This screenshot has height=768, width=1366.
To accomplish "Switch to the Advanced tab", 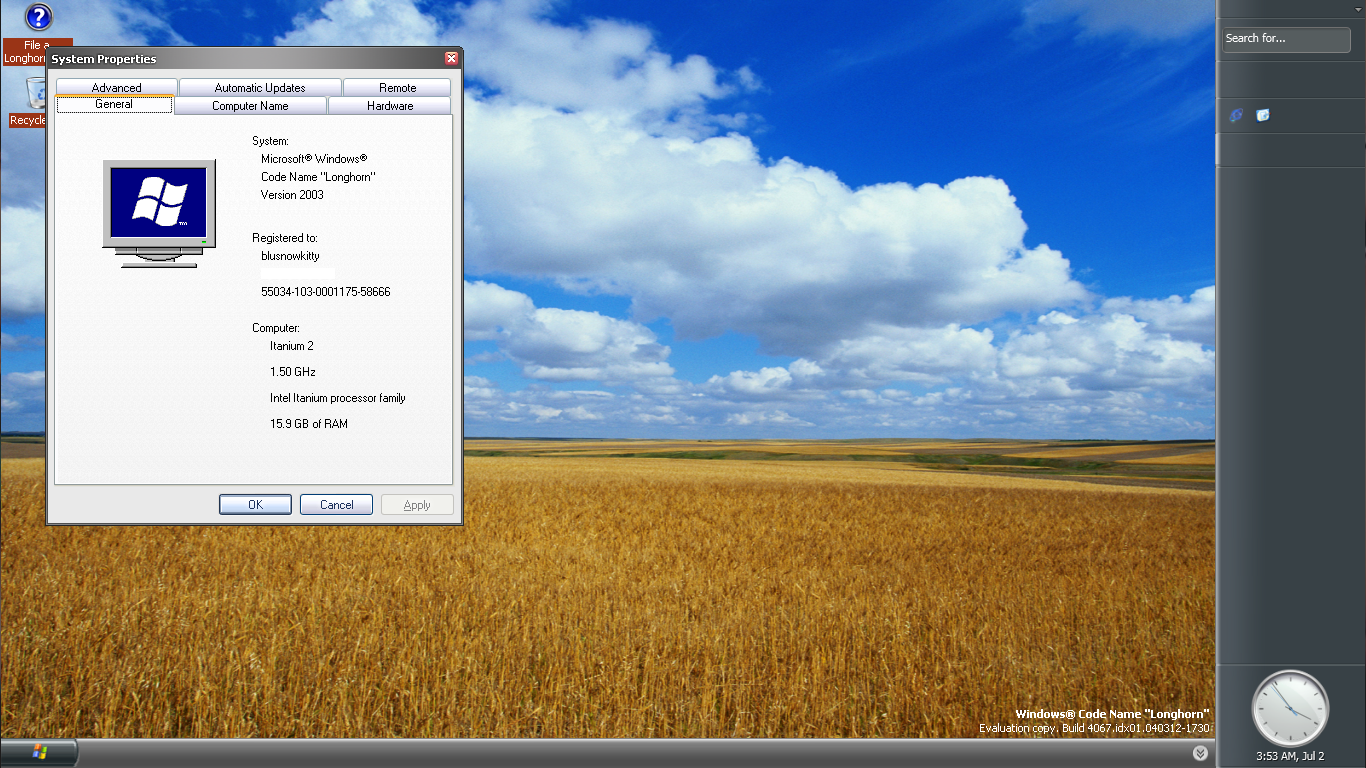I will 117,87.
